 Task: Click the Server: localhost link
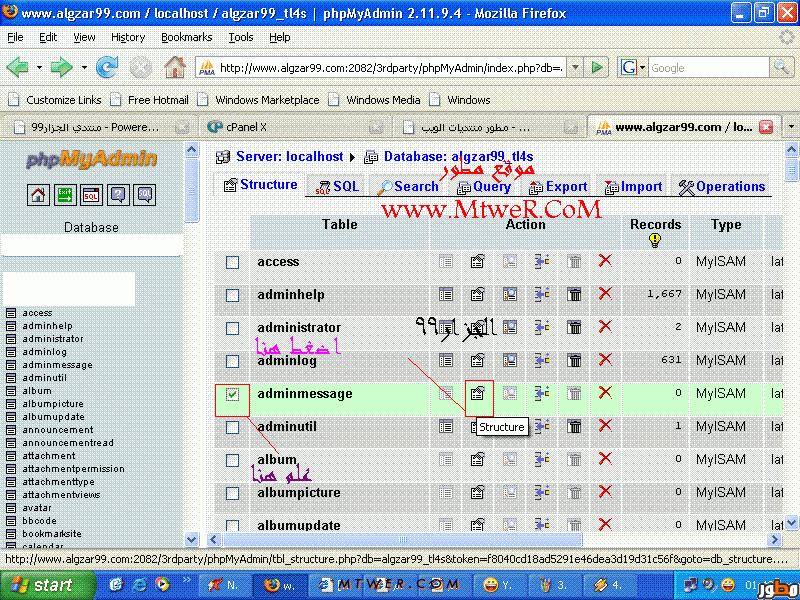pos(289,157)
